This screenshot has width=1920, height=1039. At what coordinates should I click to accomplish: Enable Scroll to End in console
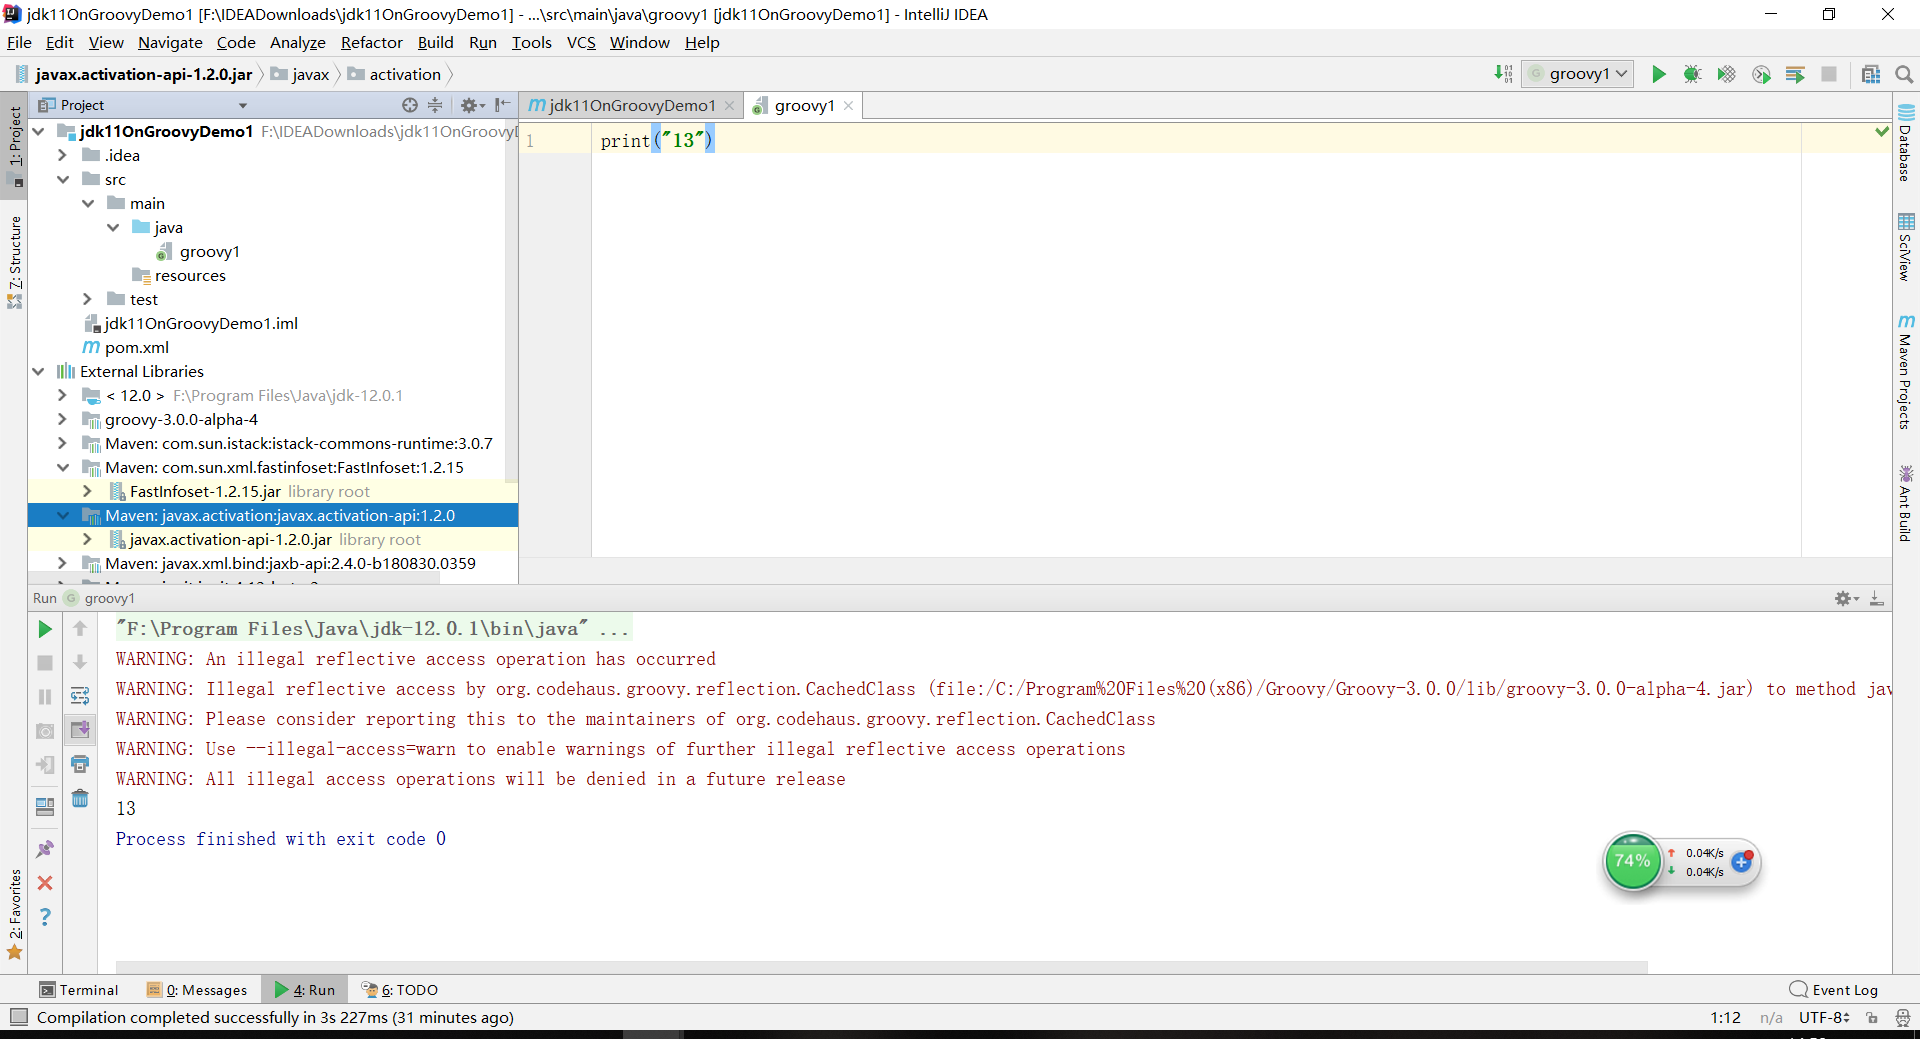pyautogui.click(x=80, y=730)
